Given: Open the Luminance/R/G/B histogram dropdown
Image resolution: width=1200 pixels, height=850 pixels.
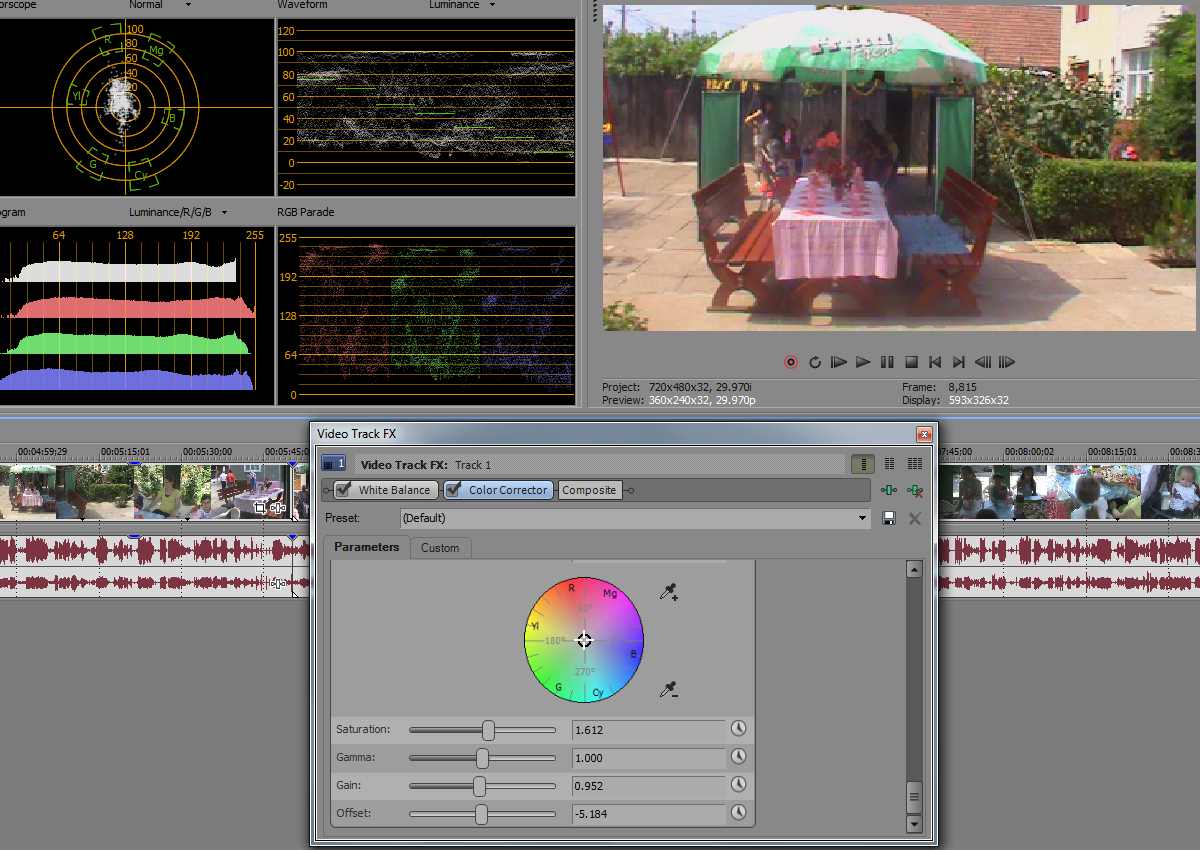Looking at the screenshot, I should tap(224, 212).
